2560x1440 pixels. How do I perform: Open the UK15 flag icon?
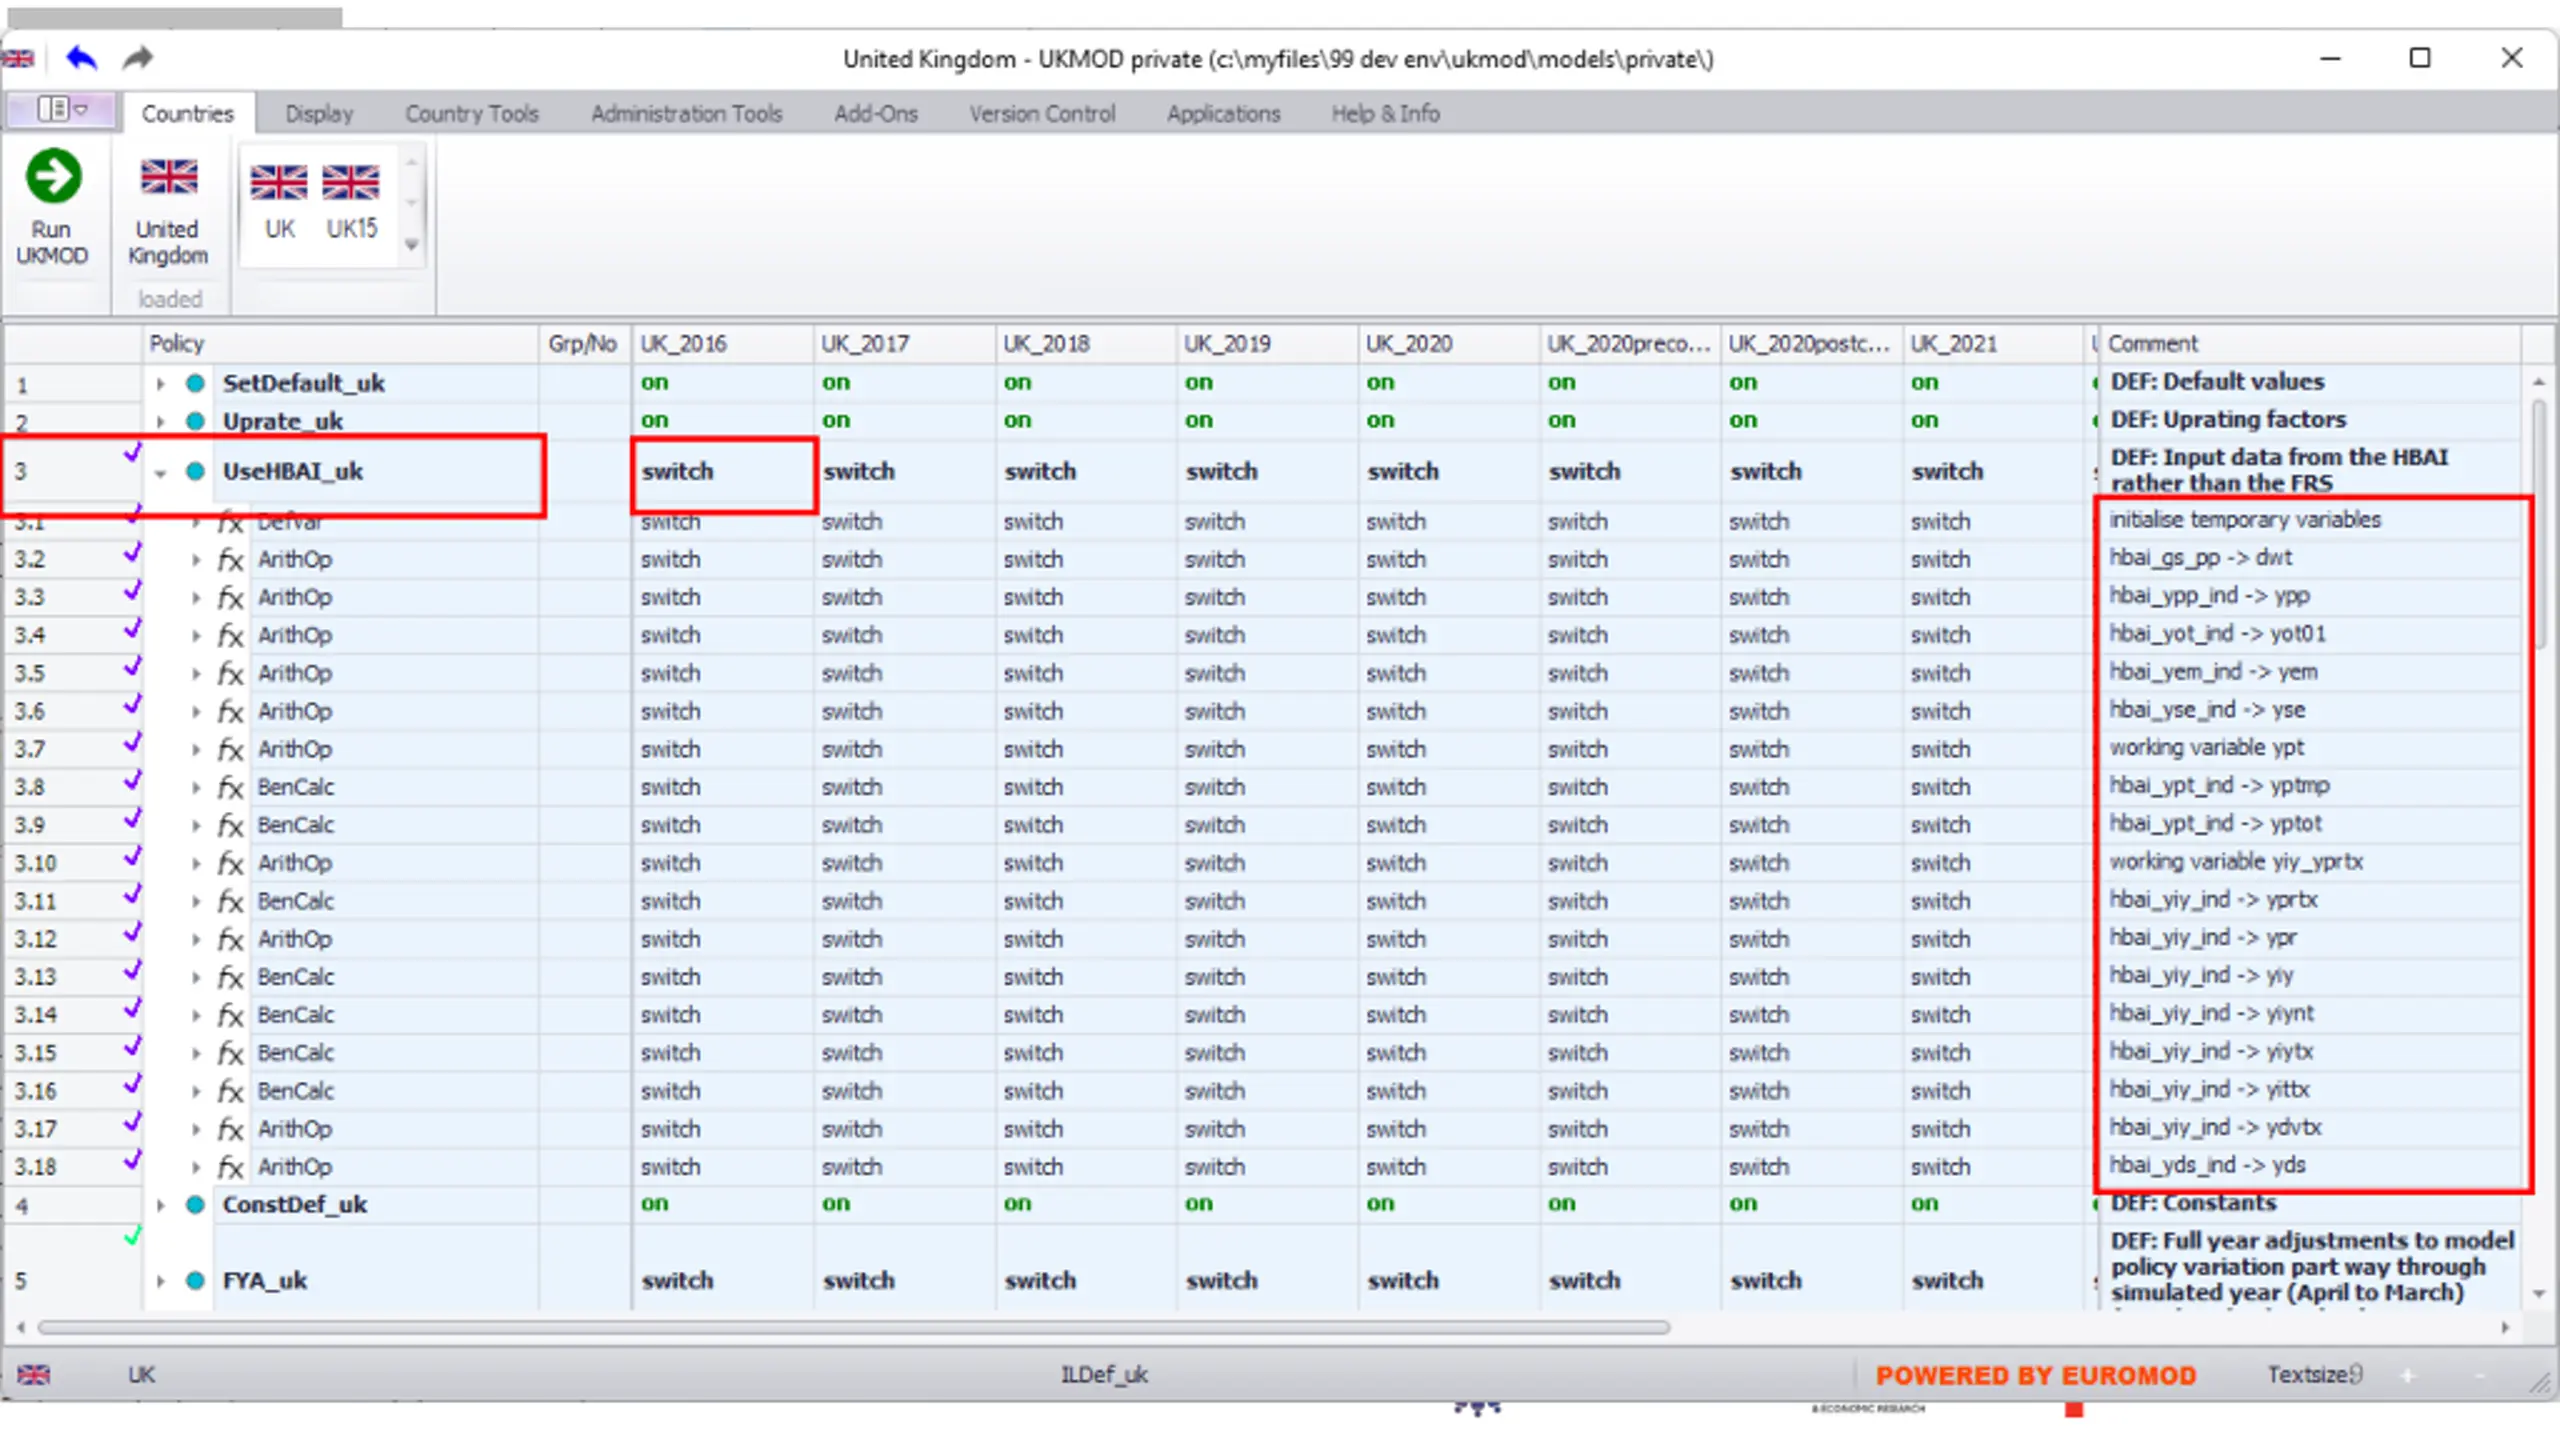point(351,183)
